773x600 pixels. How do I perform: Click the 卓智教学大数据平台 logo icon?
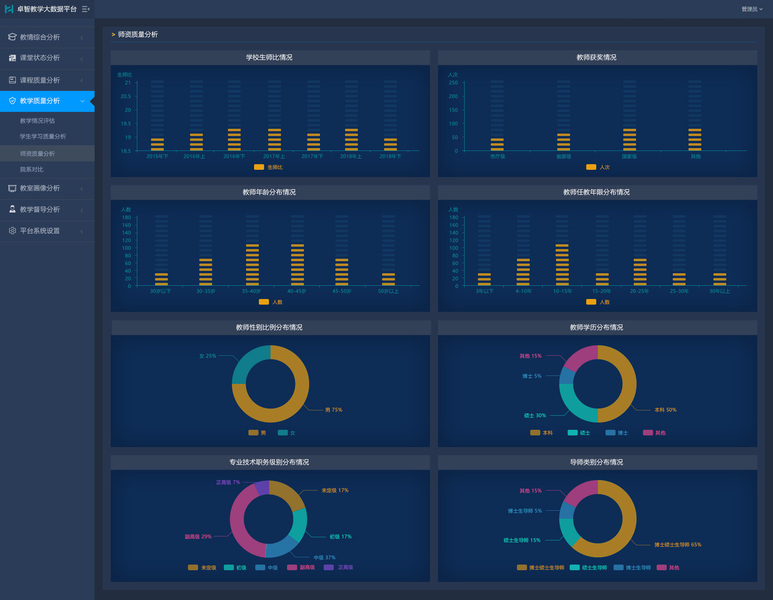tap(9, 9)
